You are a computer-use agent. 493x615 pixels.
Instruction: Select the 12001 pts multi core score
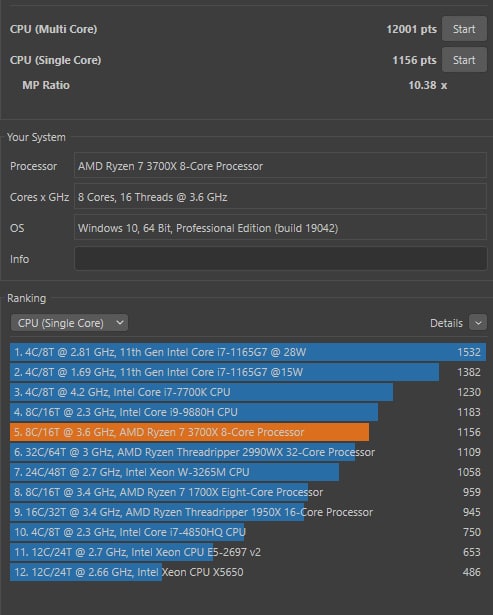pyautogui.click(x=411, y=29)
